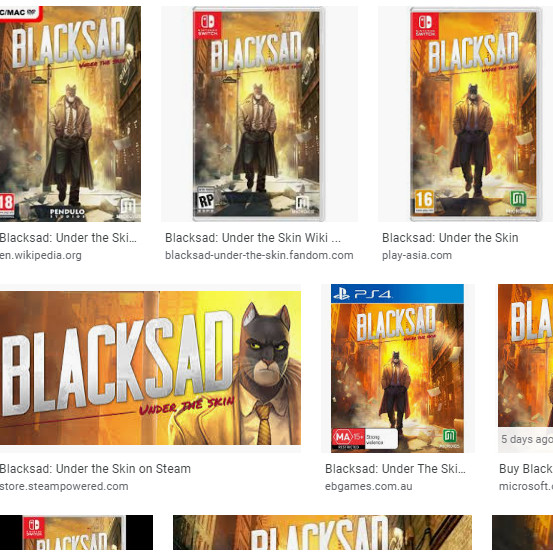Open the wide Steam Blacksad banner image
The width and height of the screenshot is (553, 553).
pyautogui.click(x=150, y=368)
